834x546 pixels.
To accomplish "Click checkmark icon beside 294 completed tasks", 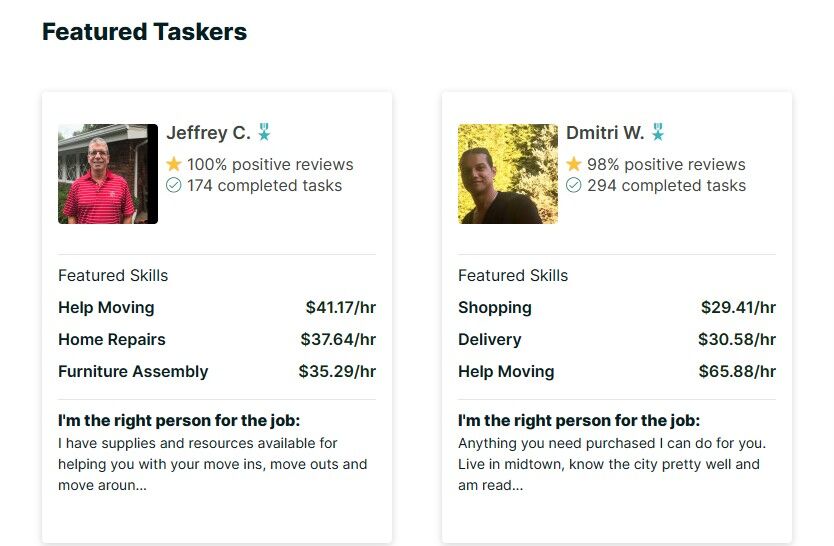I will (574, 185).
